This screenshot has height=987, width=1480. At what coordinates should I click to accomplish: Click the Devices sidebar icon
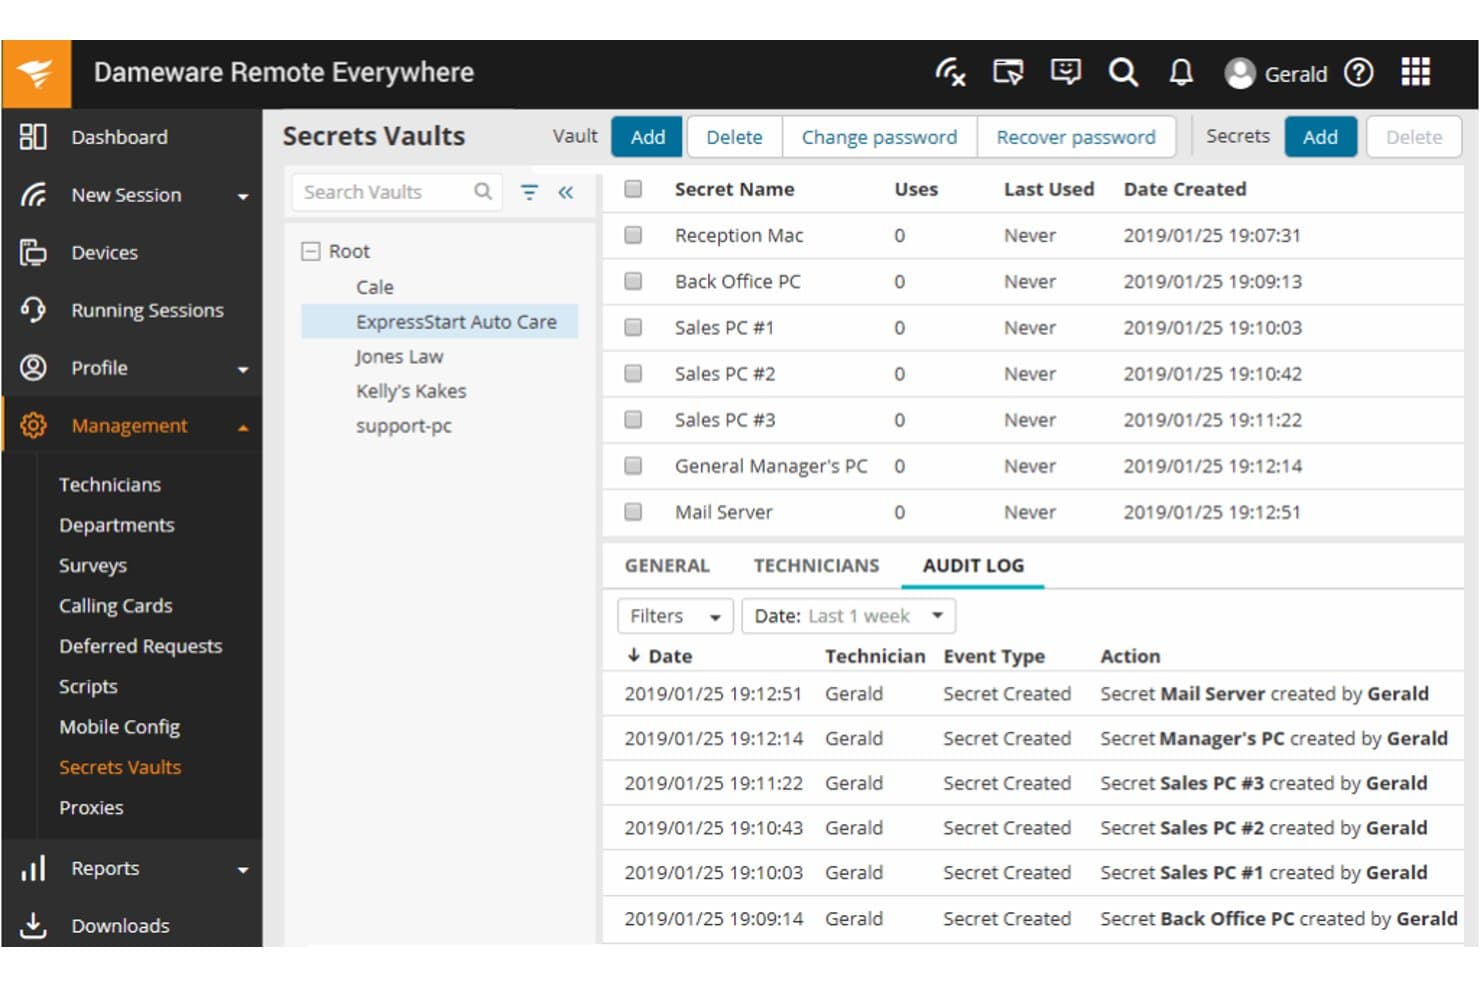pos(33,252)
